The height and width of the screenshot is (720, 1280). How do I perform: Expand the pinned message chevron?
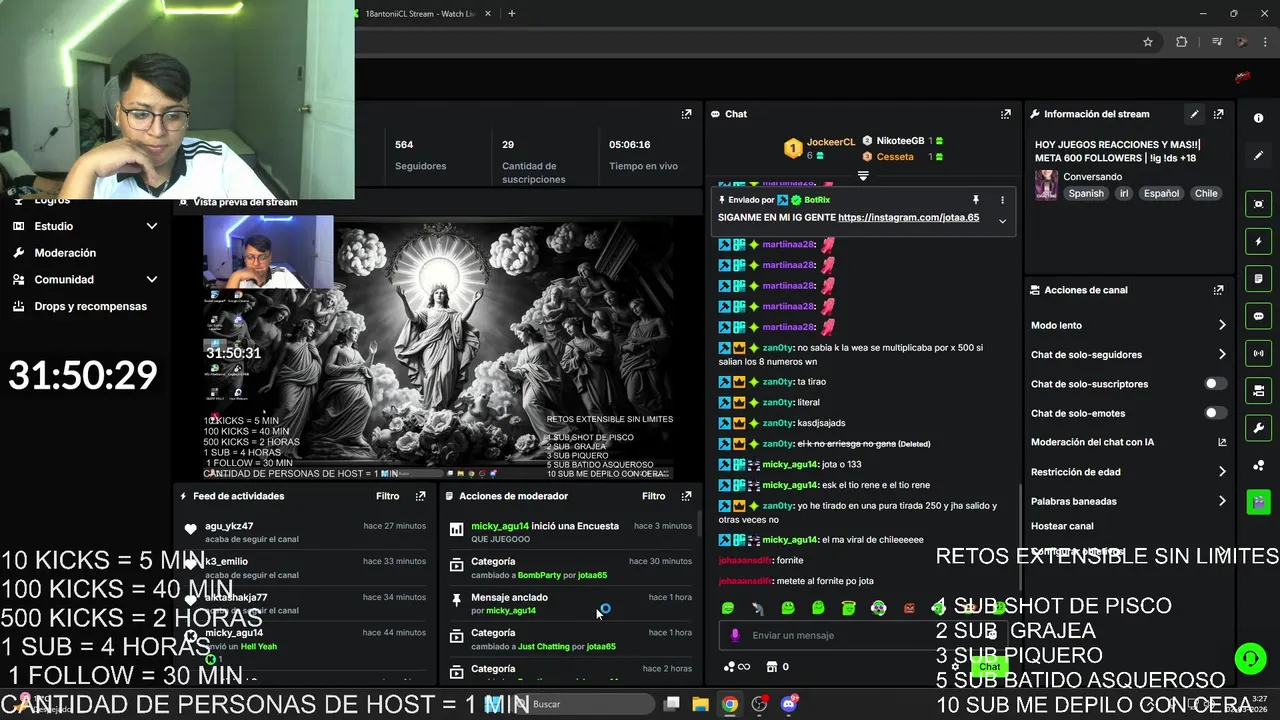pyautogui.click(x=1002, y=221)
